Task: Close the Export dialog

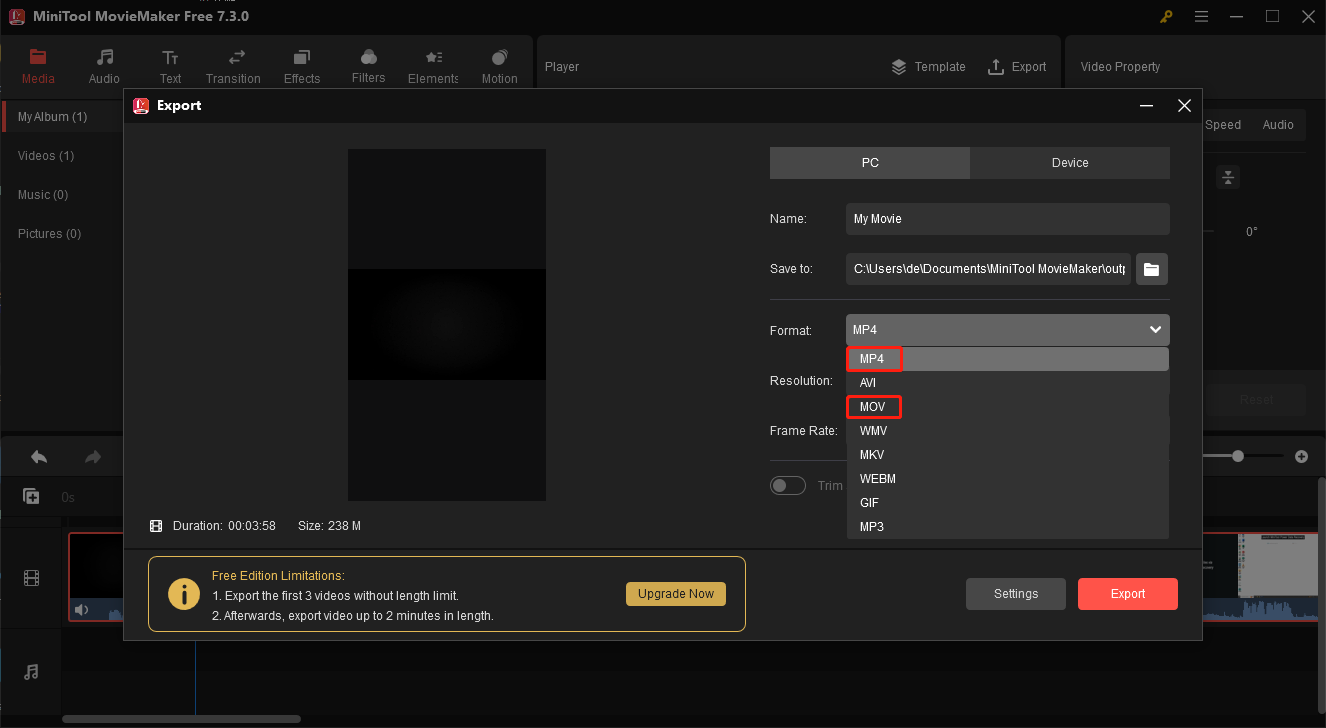Action: [x=1184, y=105]
